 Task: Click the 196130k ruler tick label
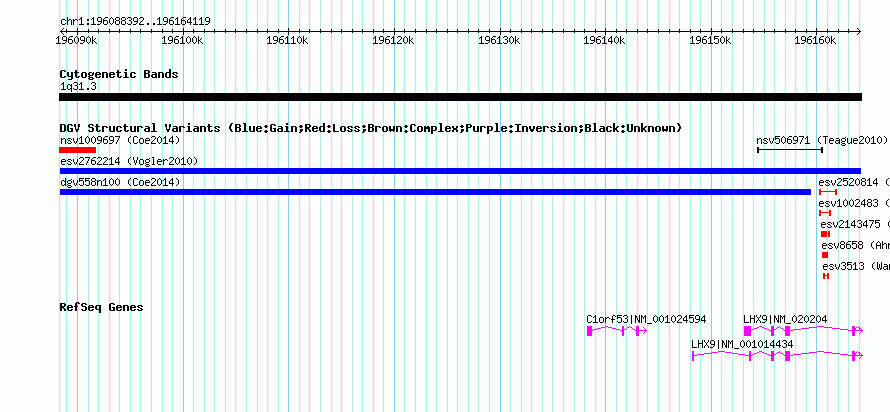coord(499,41)
